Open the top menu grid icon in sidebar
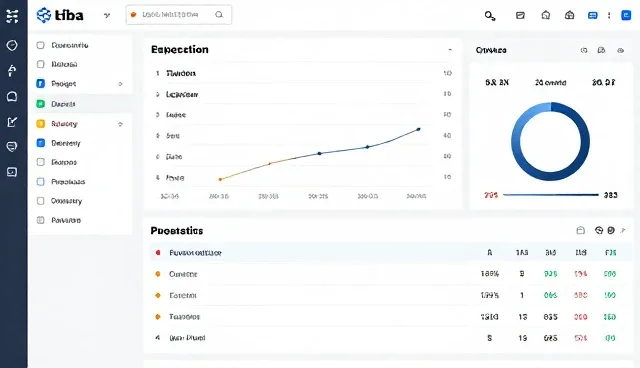 [x=12, y=16]
